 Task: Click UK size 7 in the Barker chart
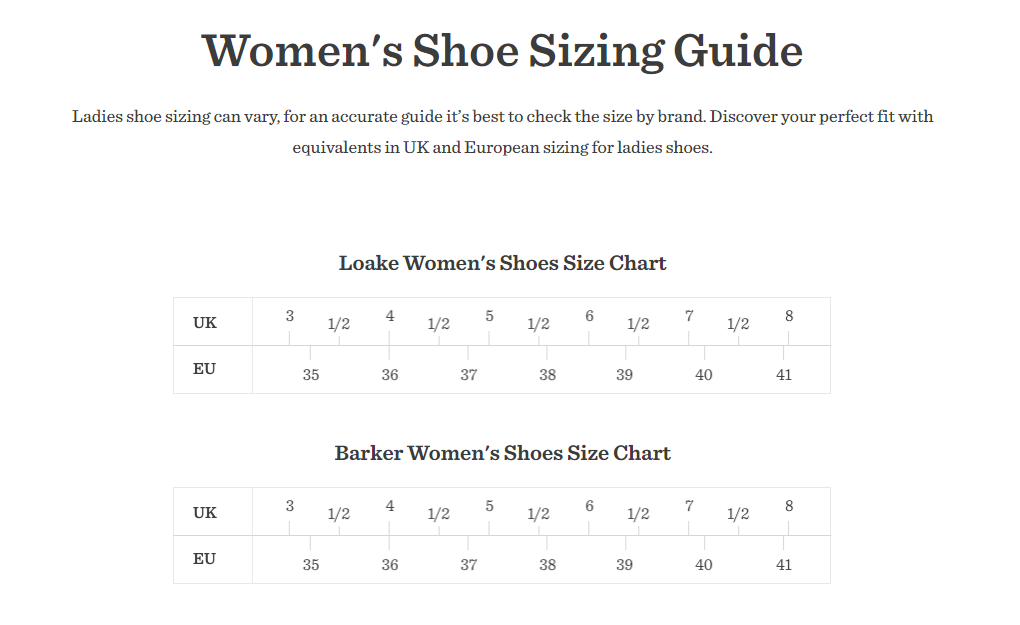click(689, 506)
